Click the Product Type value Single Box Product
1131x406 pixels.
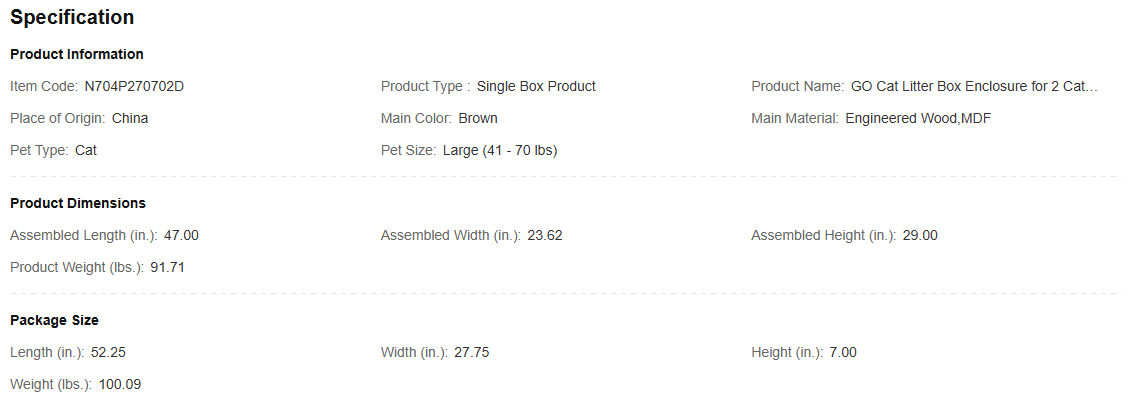coord(536,87)
